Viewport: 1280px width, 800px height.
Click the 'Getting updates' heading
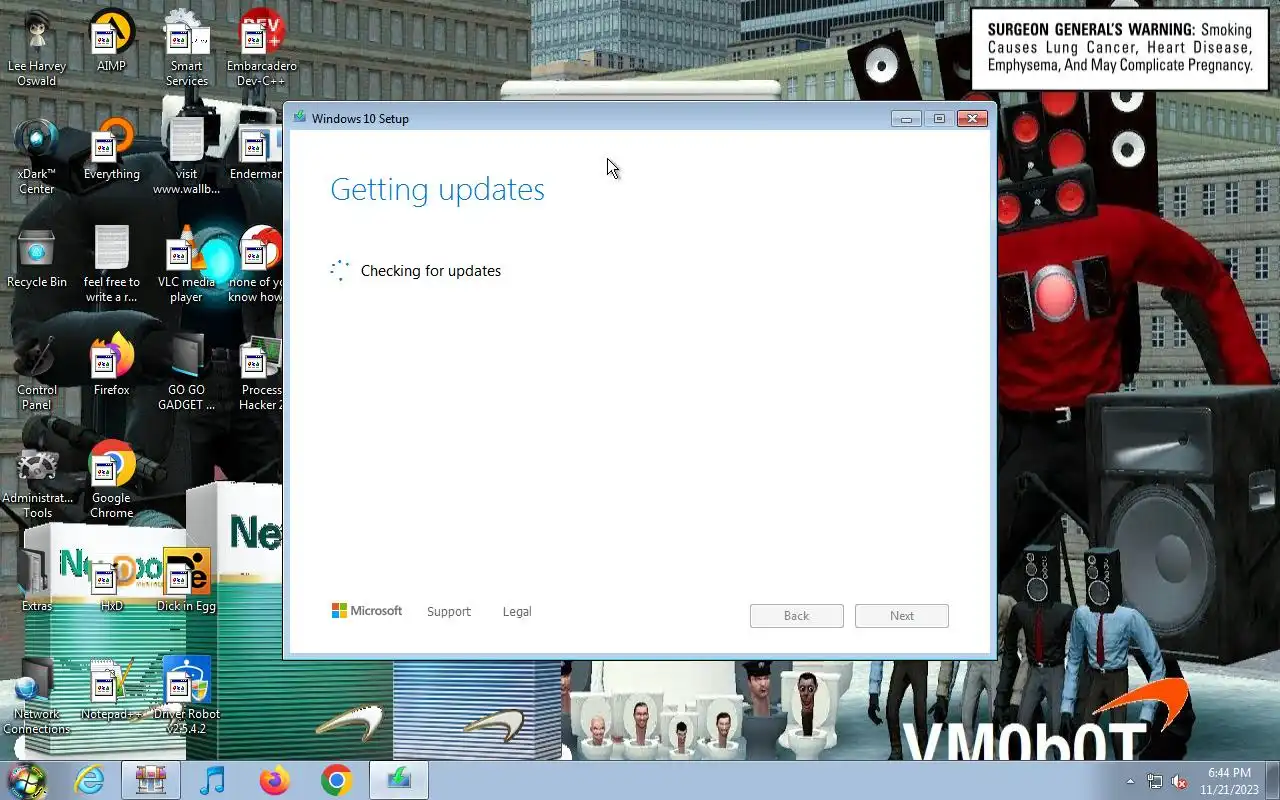coord(437,190)
